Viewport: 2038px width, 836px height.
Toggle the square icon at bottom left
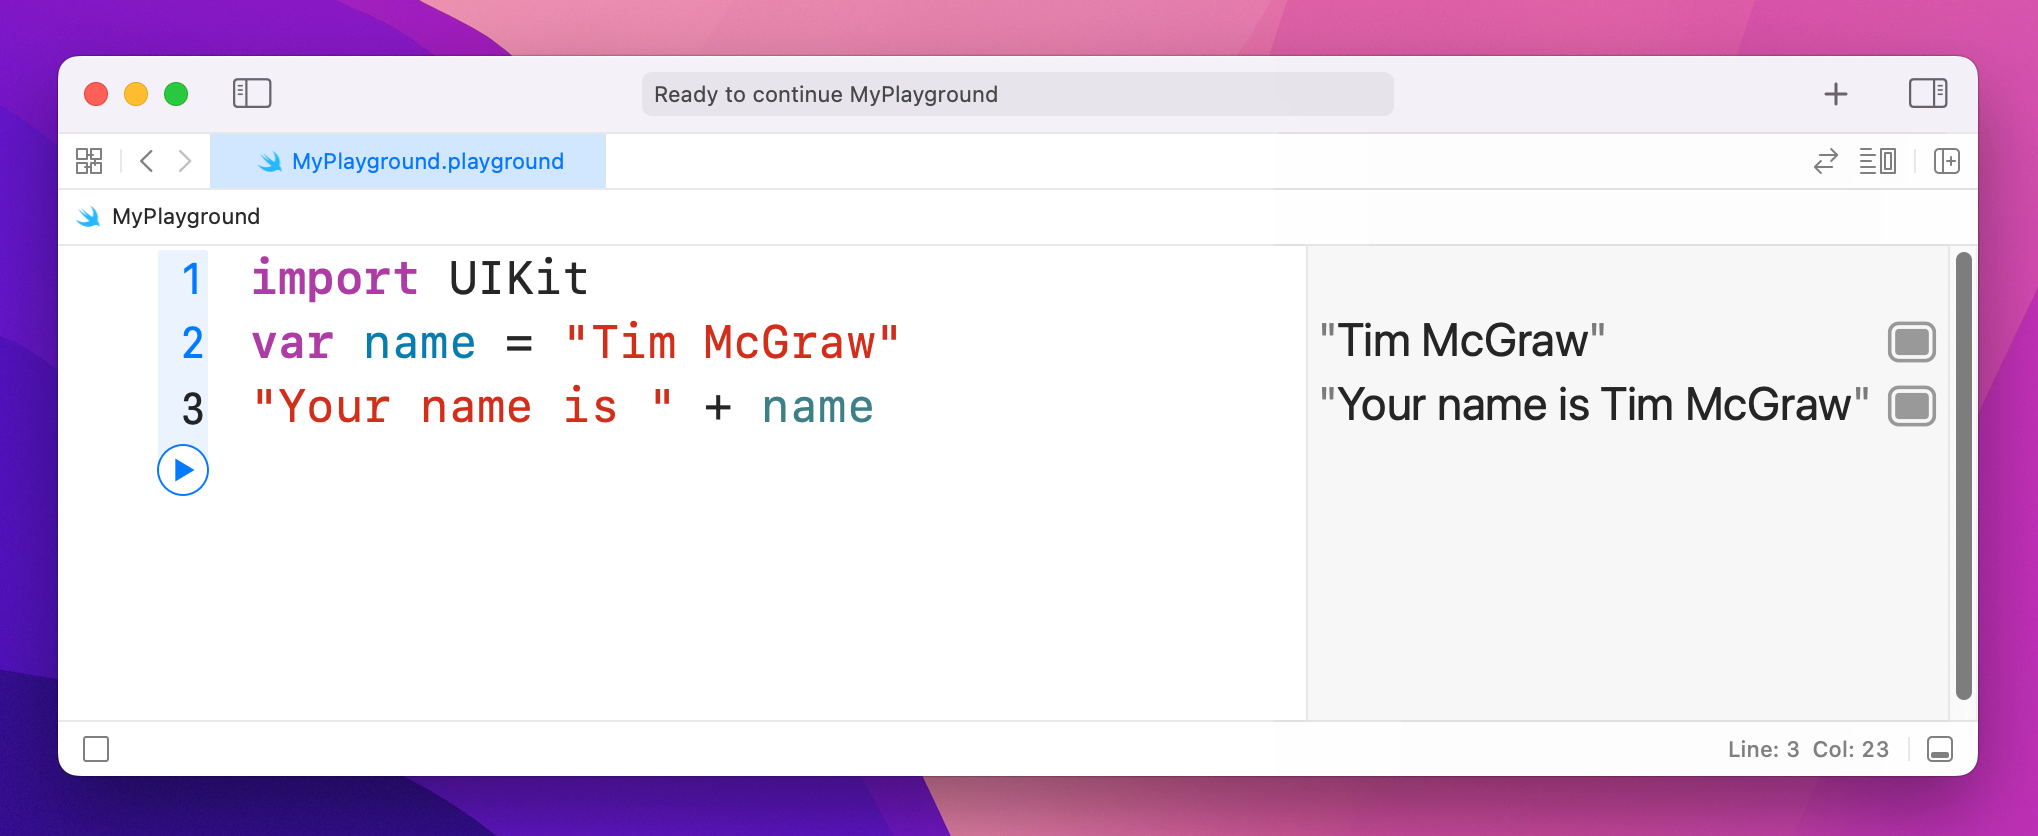(x=96, y=749)
